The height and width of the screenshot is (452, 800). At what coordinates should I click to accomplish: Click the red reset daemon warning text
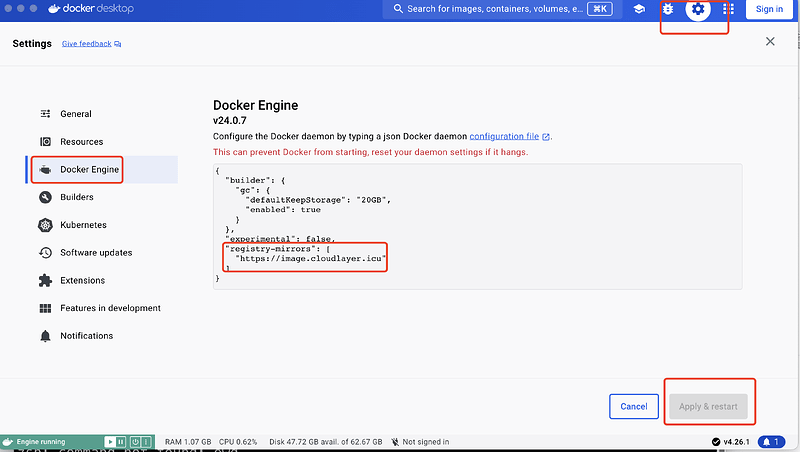pos(370,152)
